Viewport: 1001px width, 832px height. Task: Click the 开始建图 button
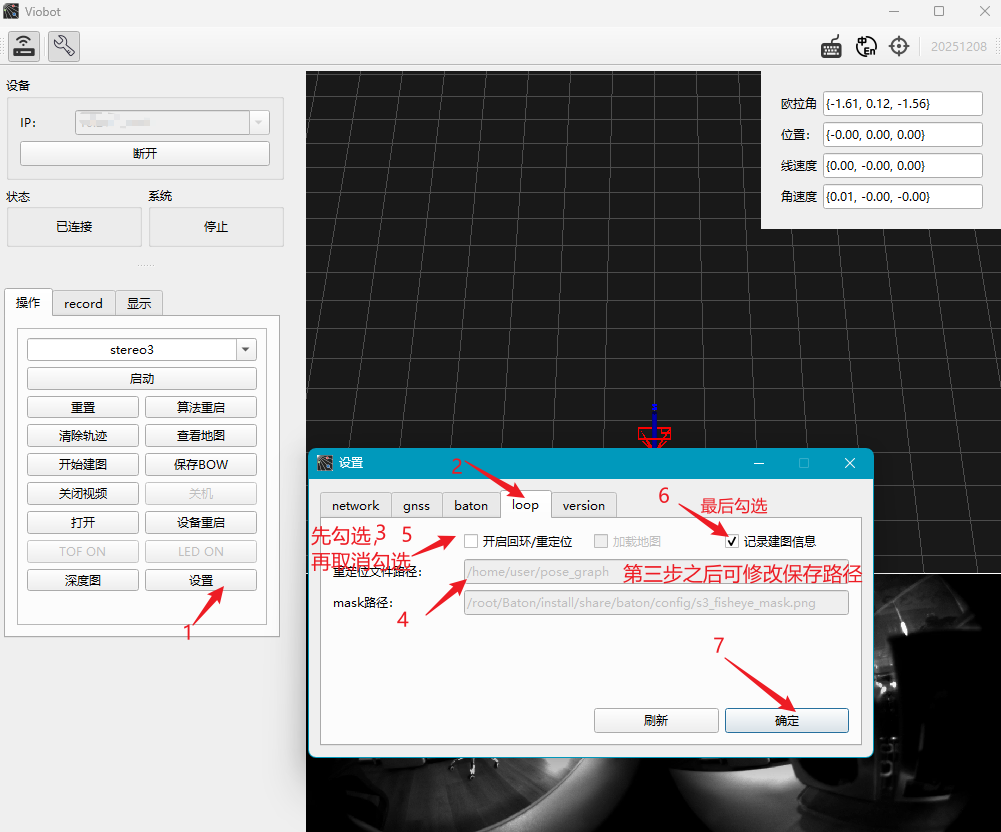pyautogui.click(x=83, y=465)
